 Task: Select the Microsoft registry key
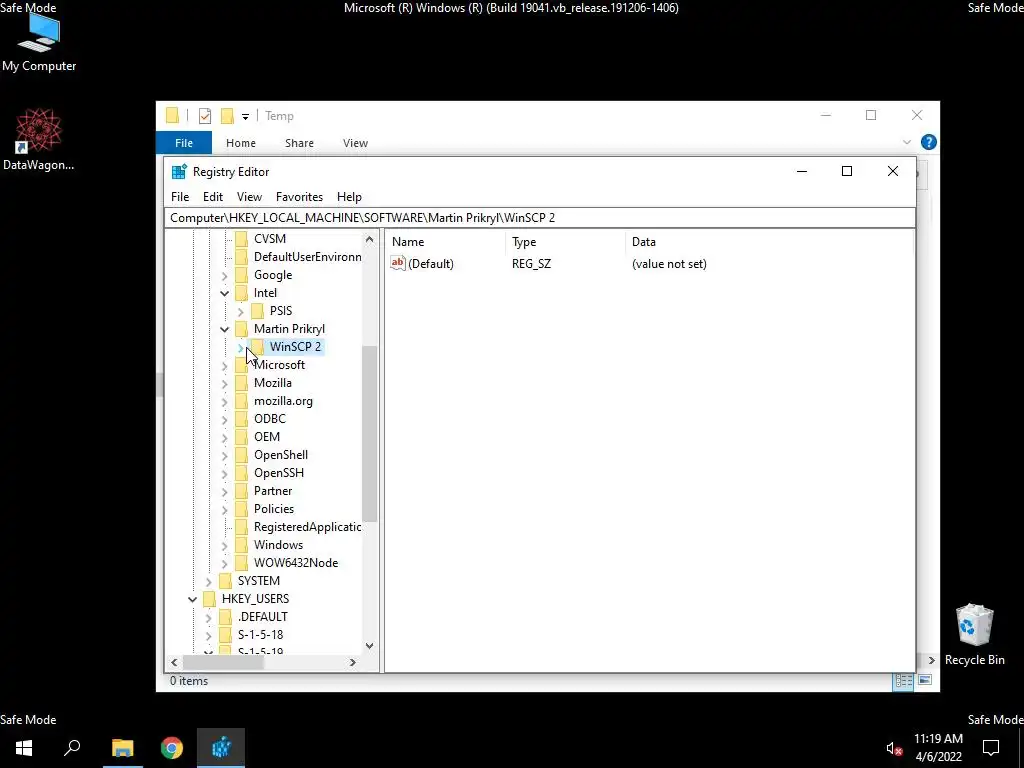[280, 364]
